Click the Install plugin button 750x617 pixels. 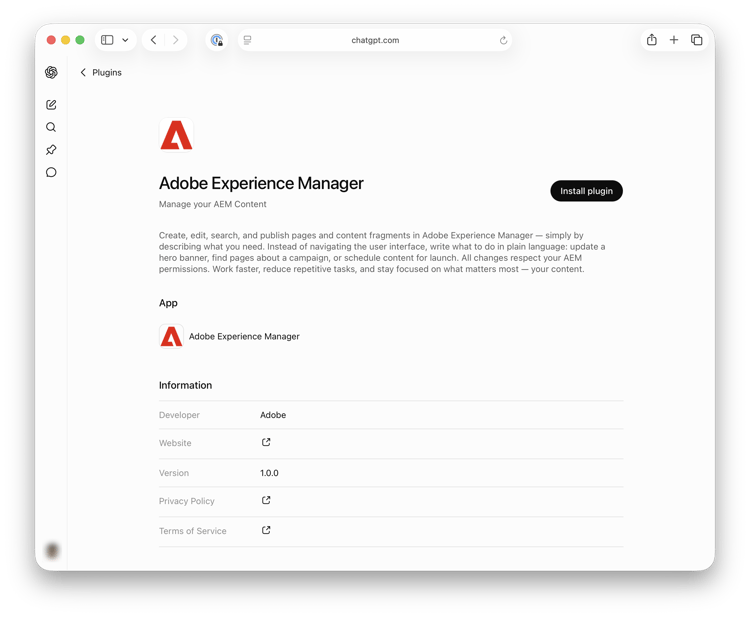[x=586, y=191]
